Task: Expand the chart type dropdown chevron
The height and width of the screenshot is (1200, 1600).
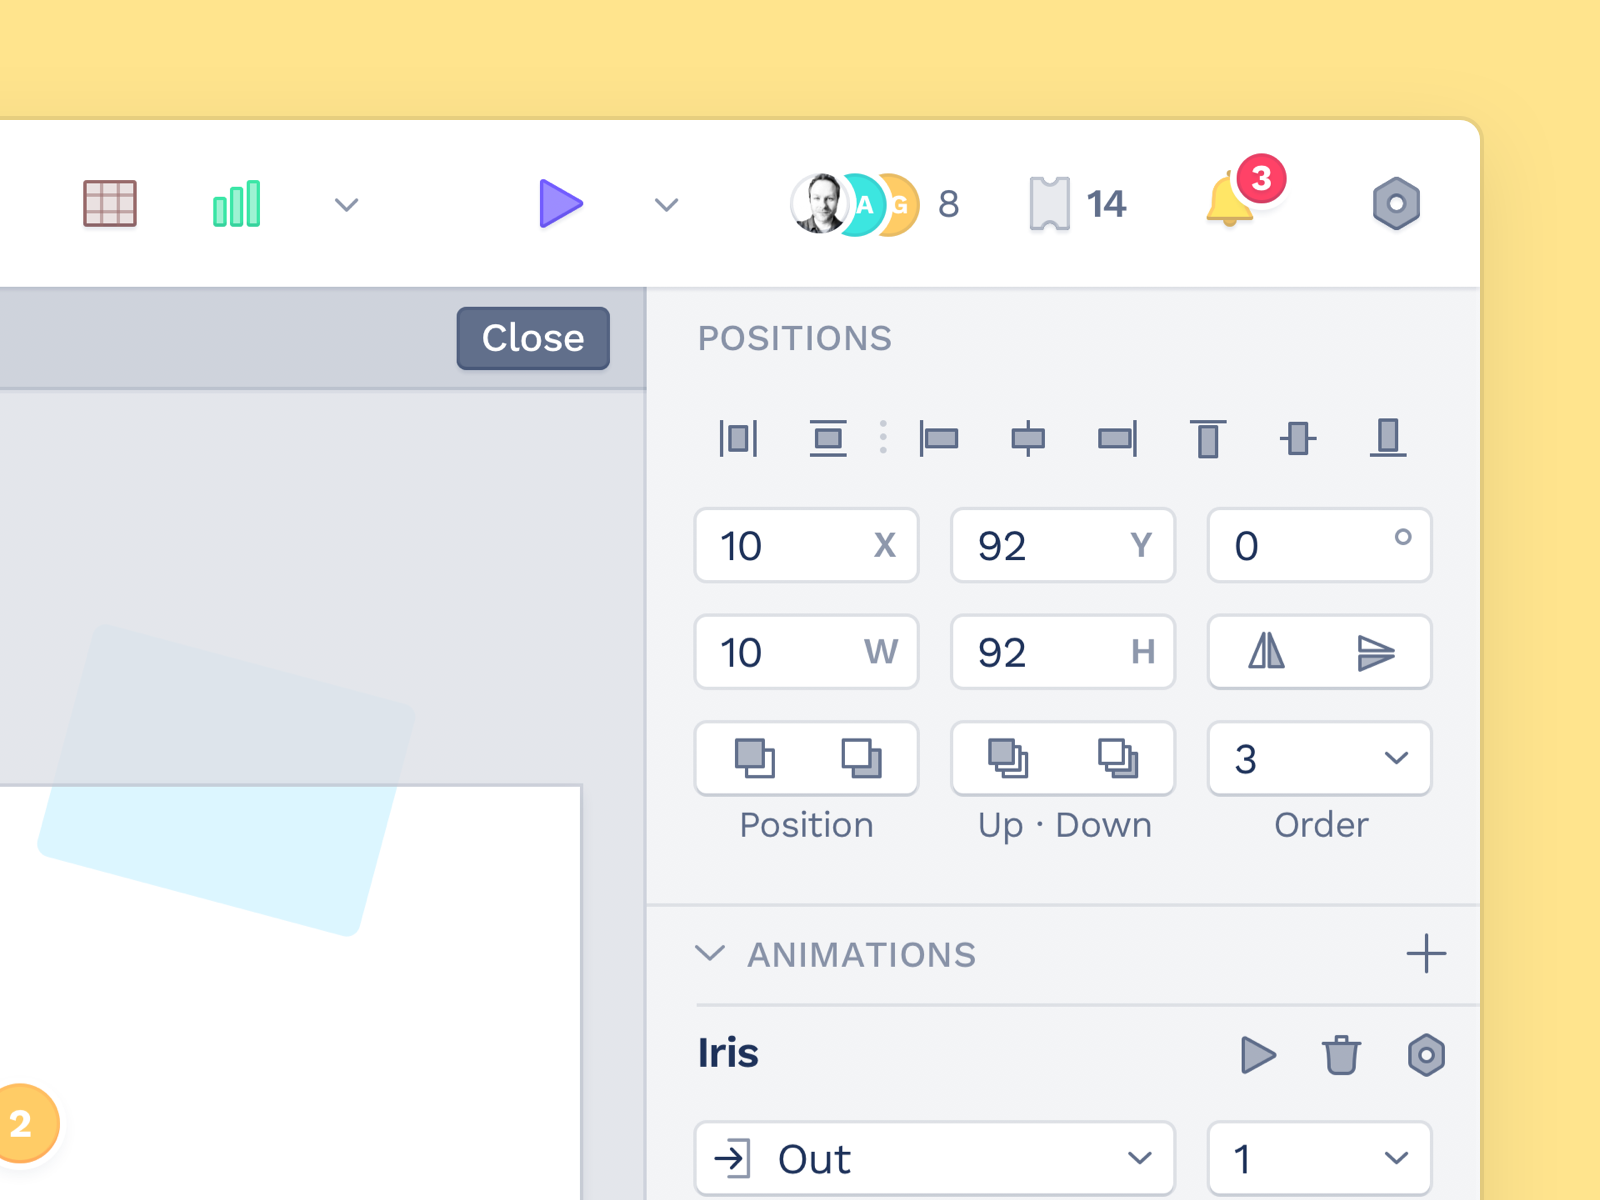Action: click(346, 205)
